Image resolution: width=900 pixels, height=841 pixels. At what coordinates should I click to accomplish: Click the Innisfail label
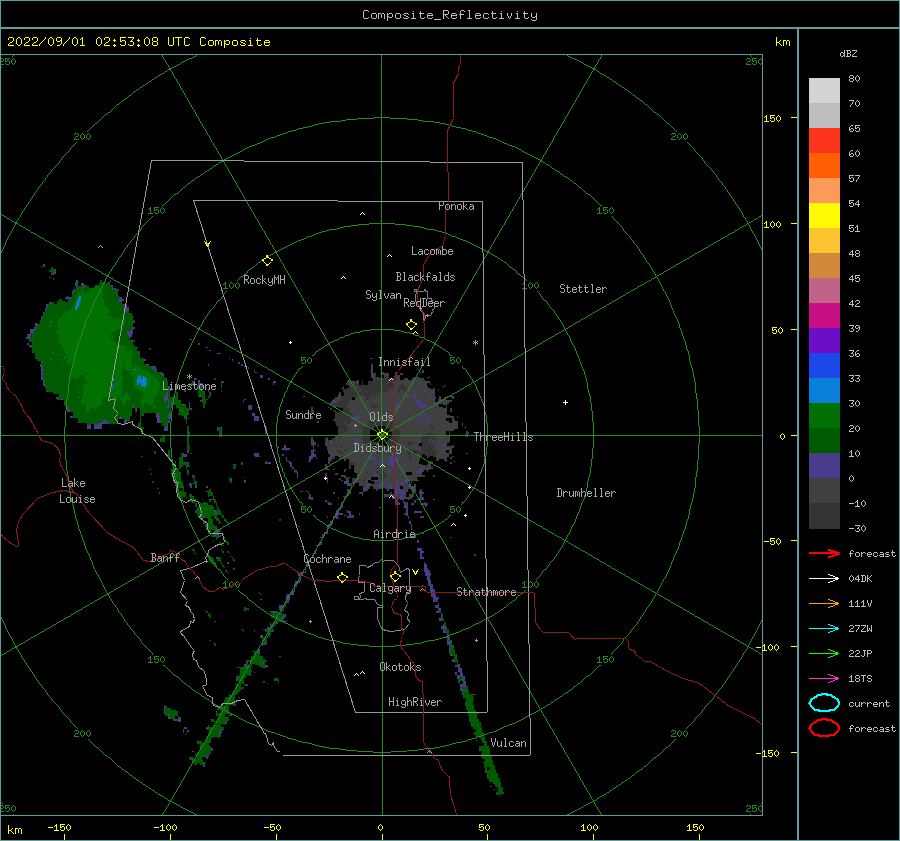404,362
